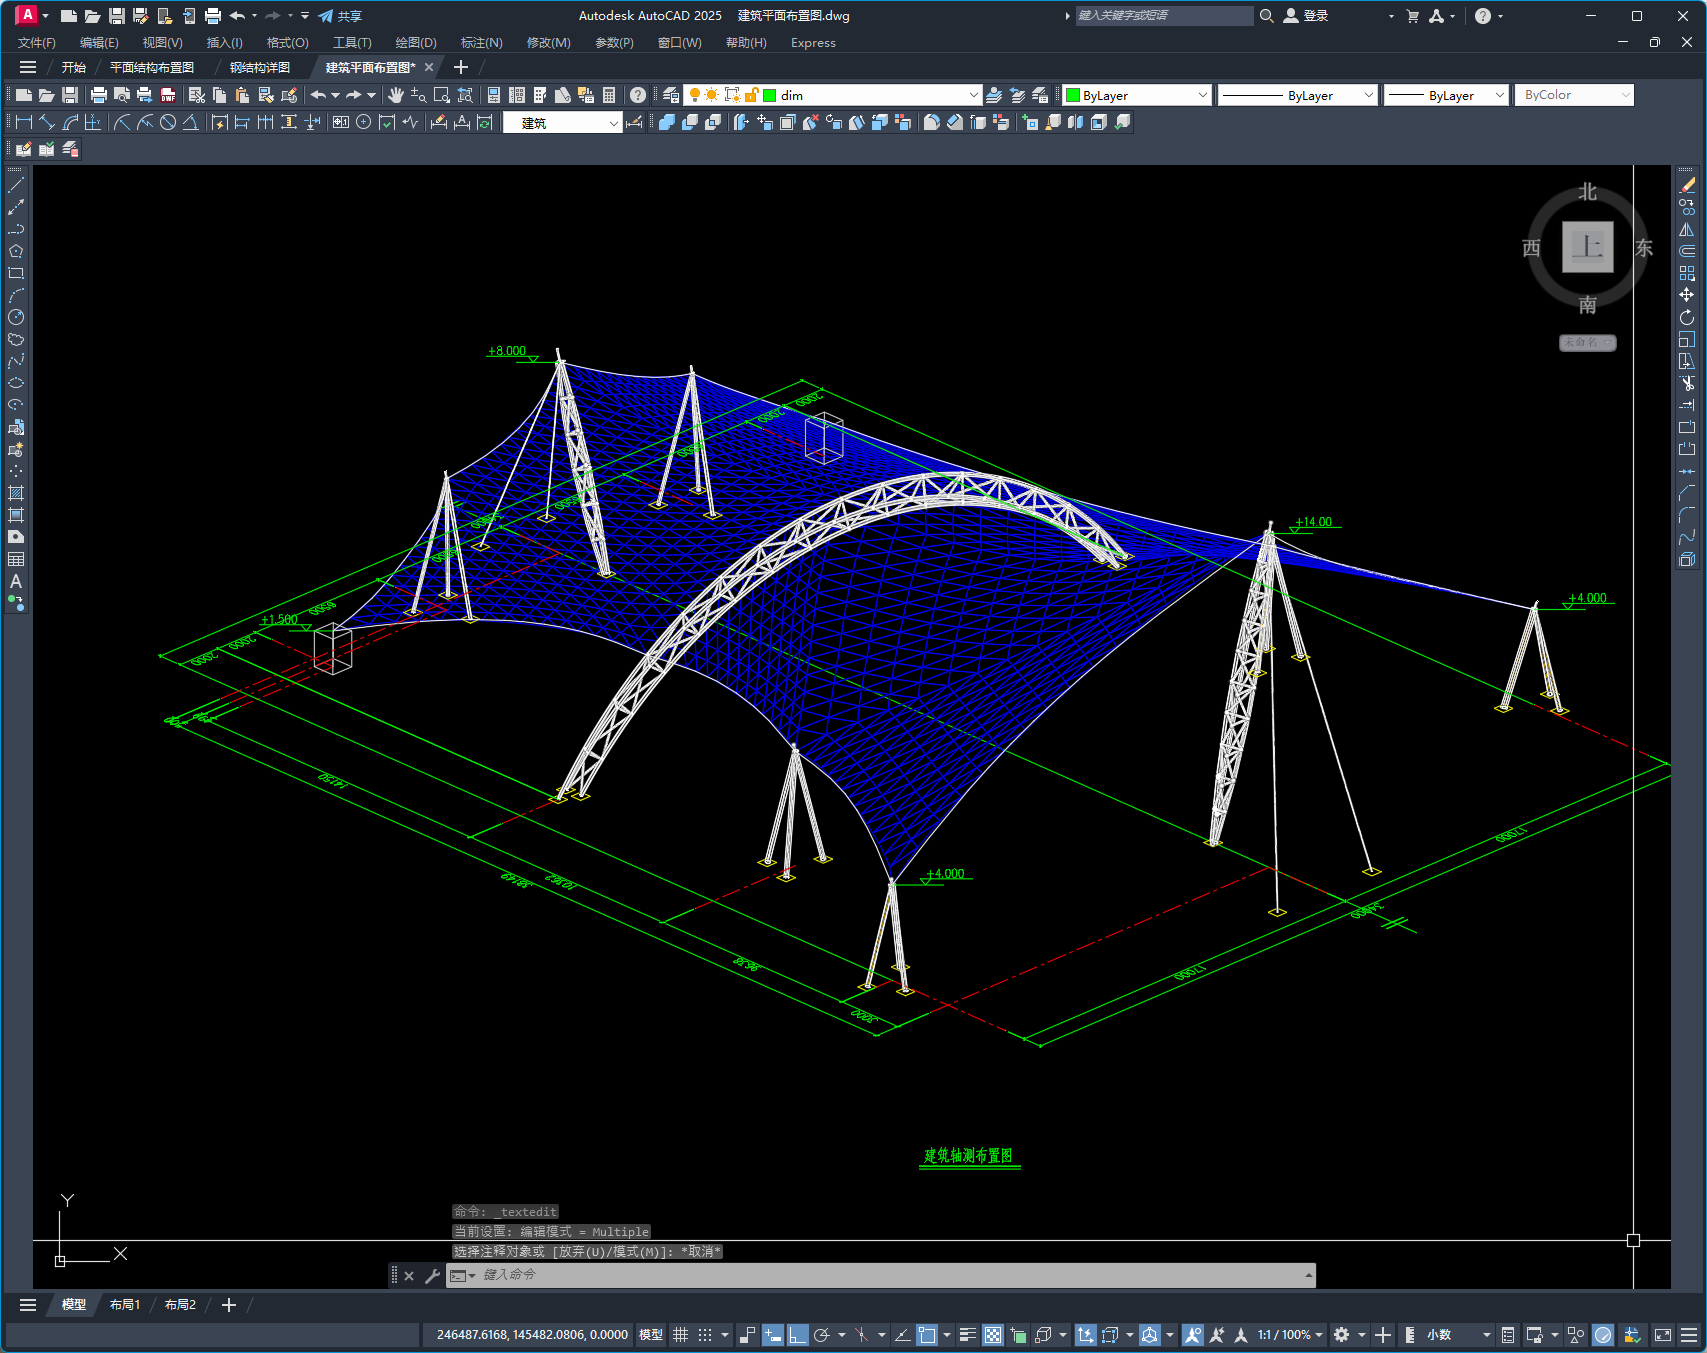
Task: Activate the Pan hand tool
Action: (396, 95)
